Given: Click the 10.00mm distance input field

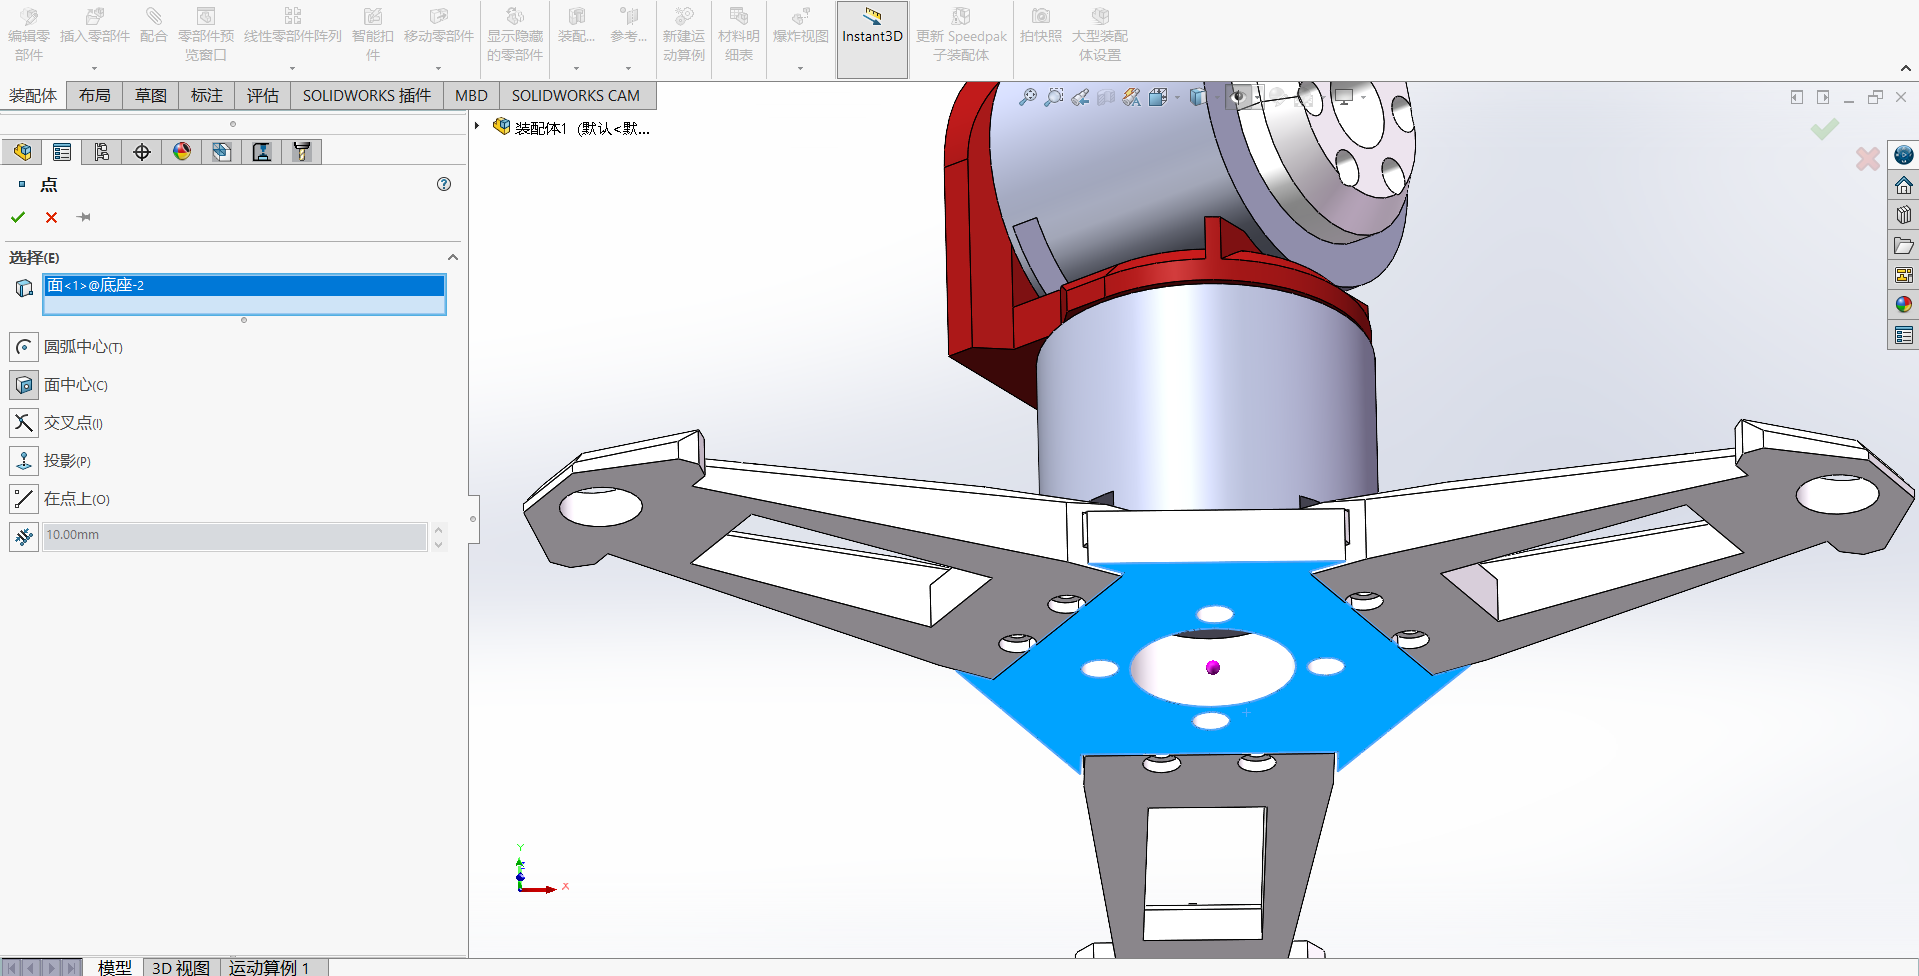Looking at the screenshot, I should point(235,536).
